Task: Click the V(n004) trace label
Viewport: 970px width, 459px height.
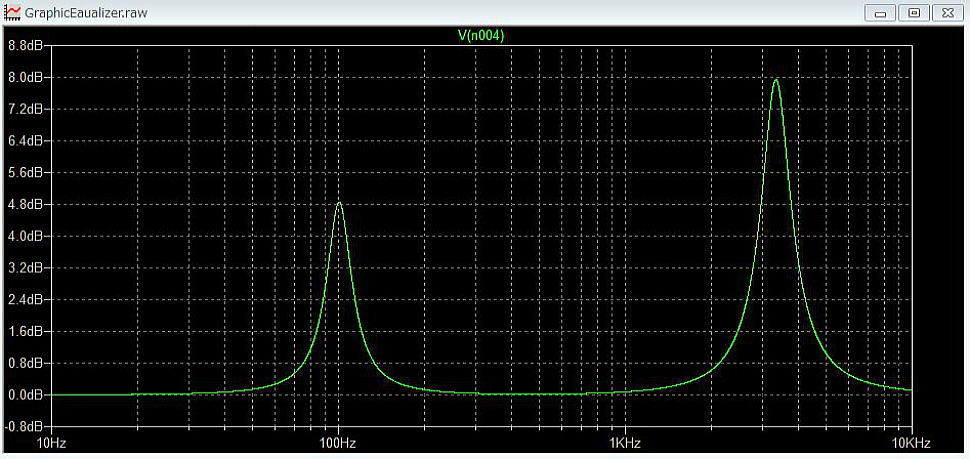Action: tap(481, 36)
